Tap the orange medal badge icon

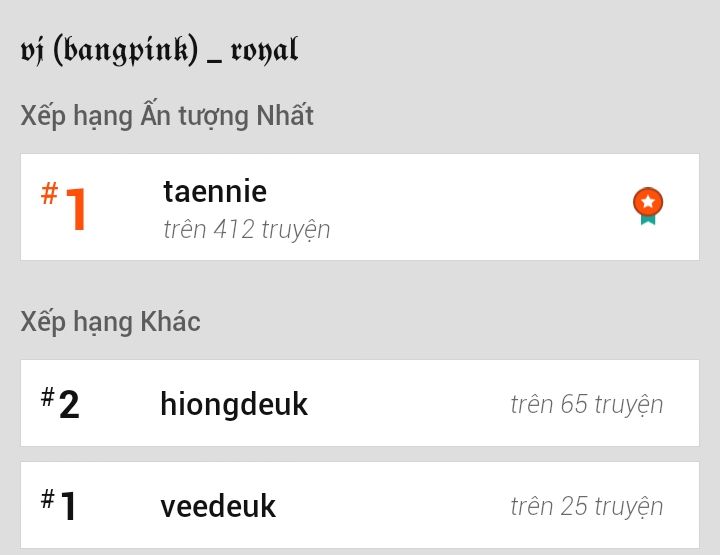[648, 204]
